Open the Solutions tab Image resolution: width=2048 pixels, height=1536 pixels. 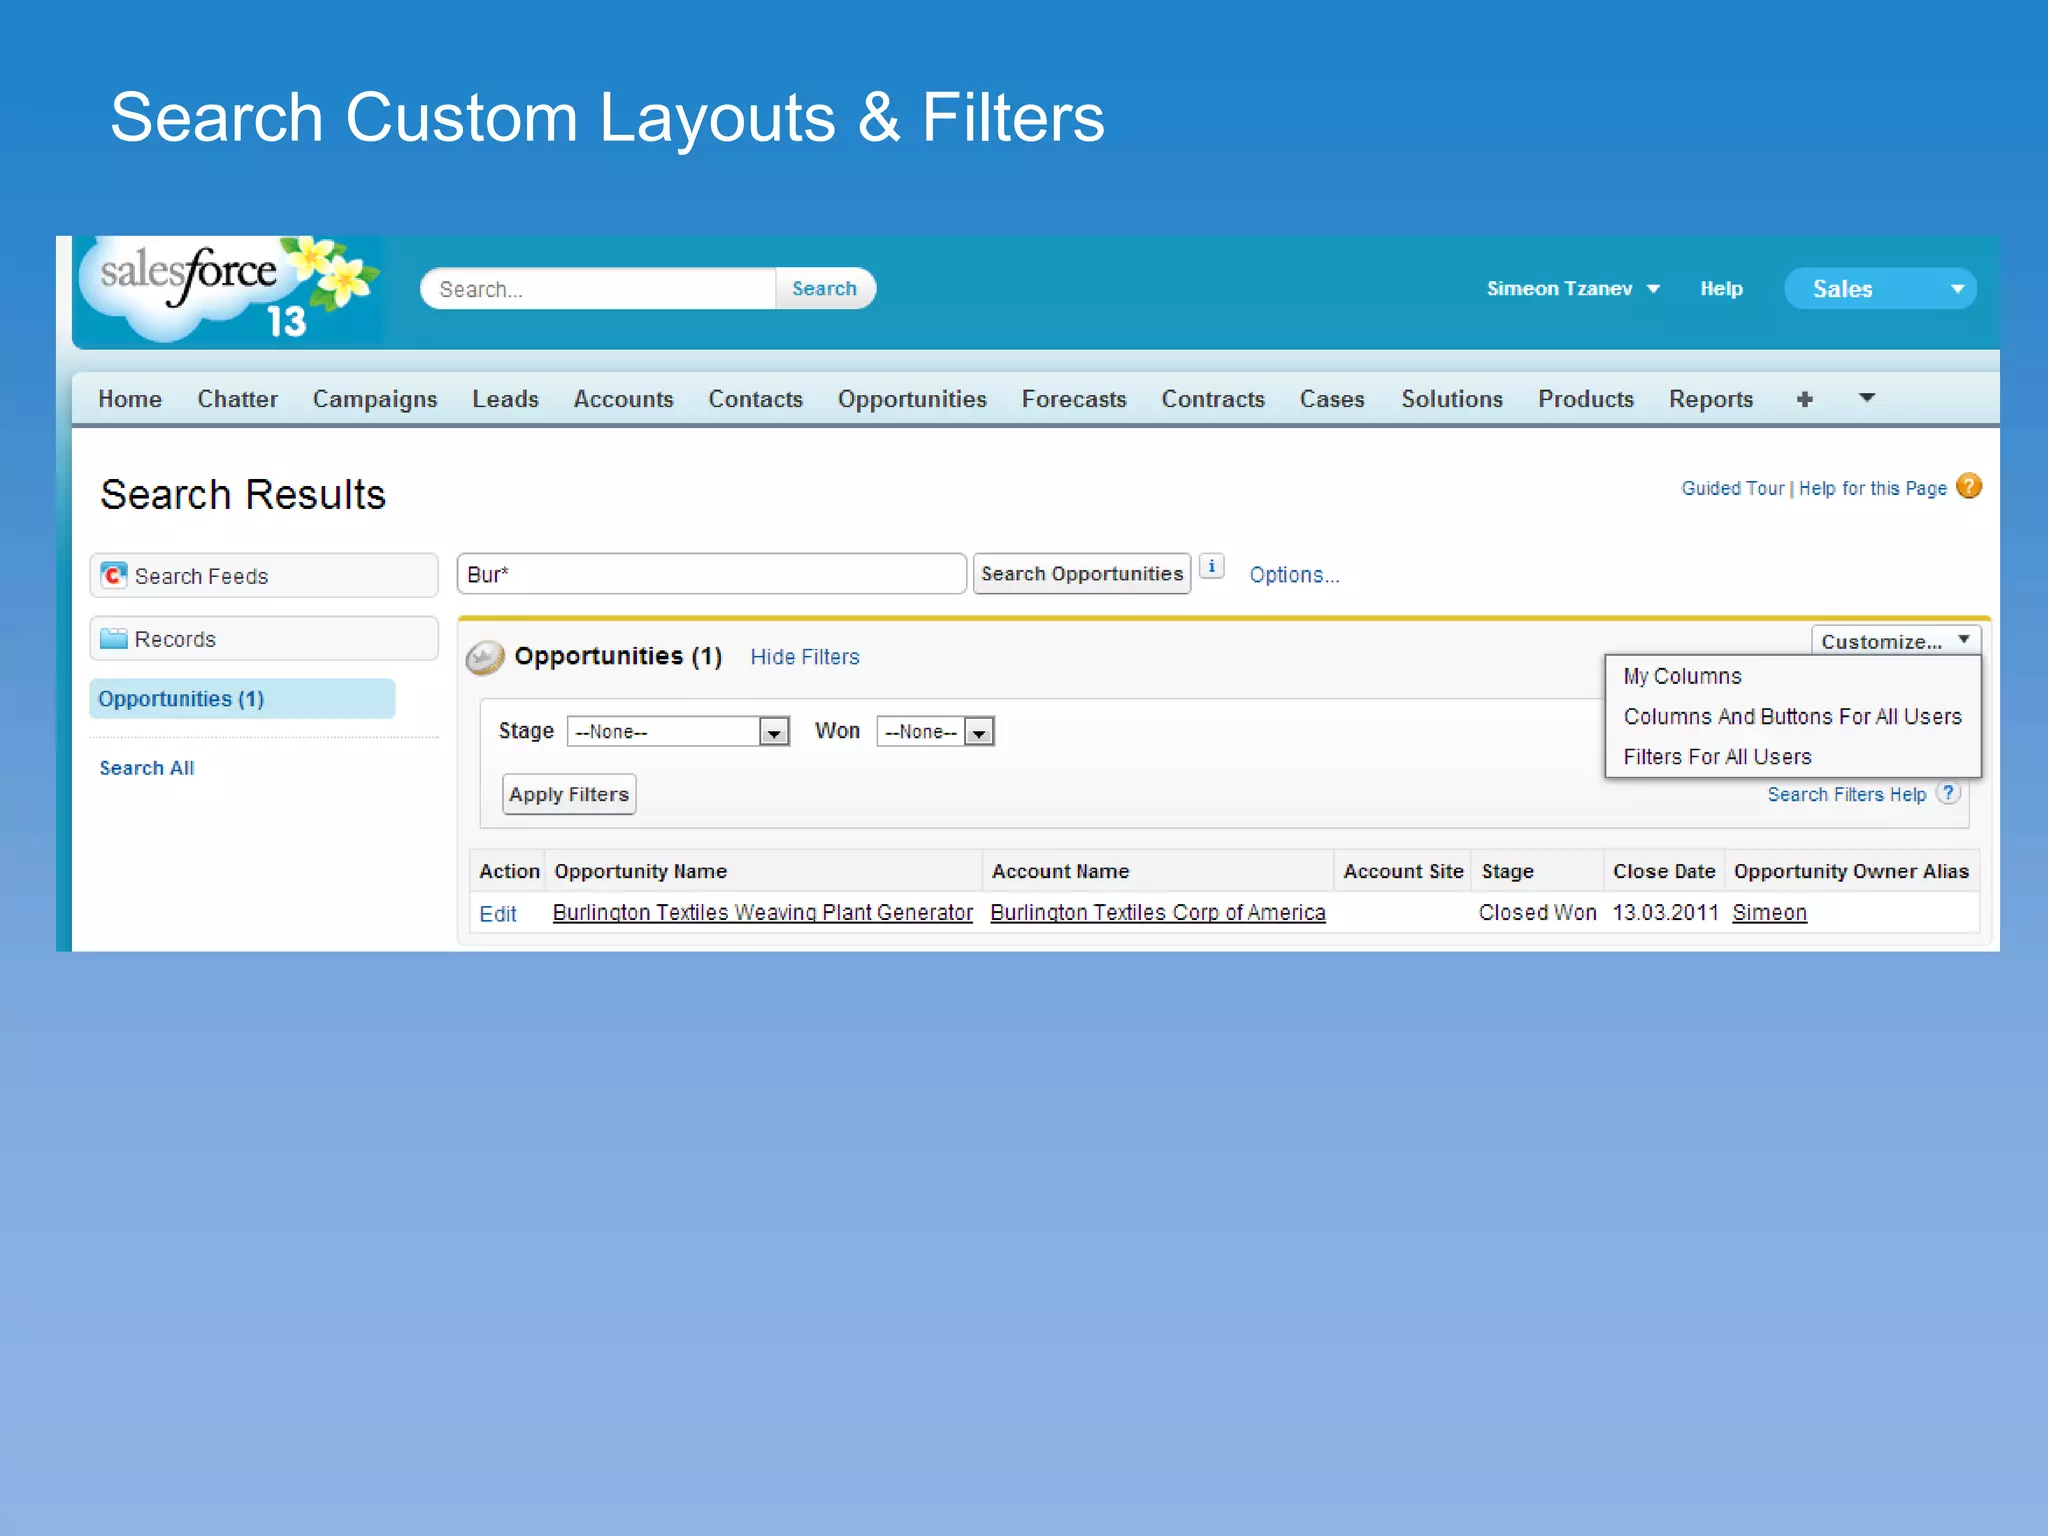(1452, 399)
